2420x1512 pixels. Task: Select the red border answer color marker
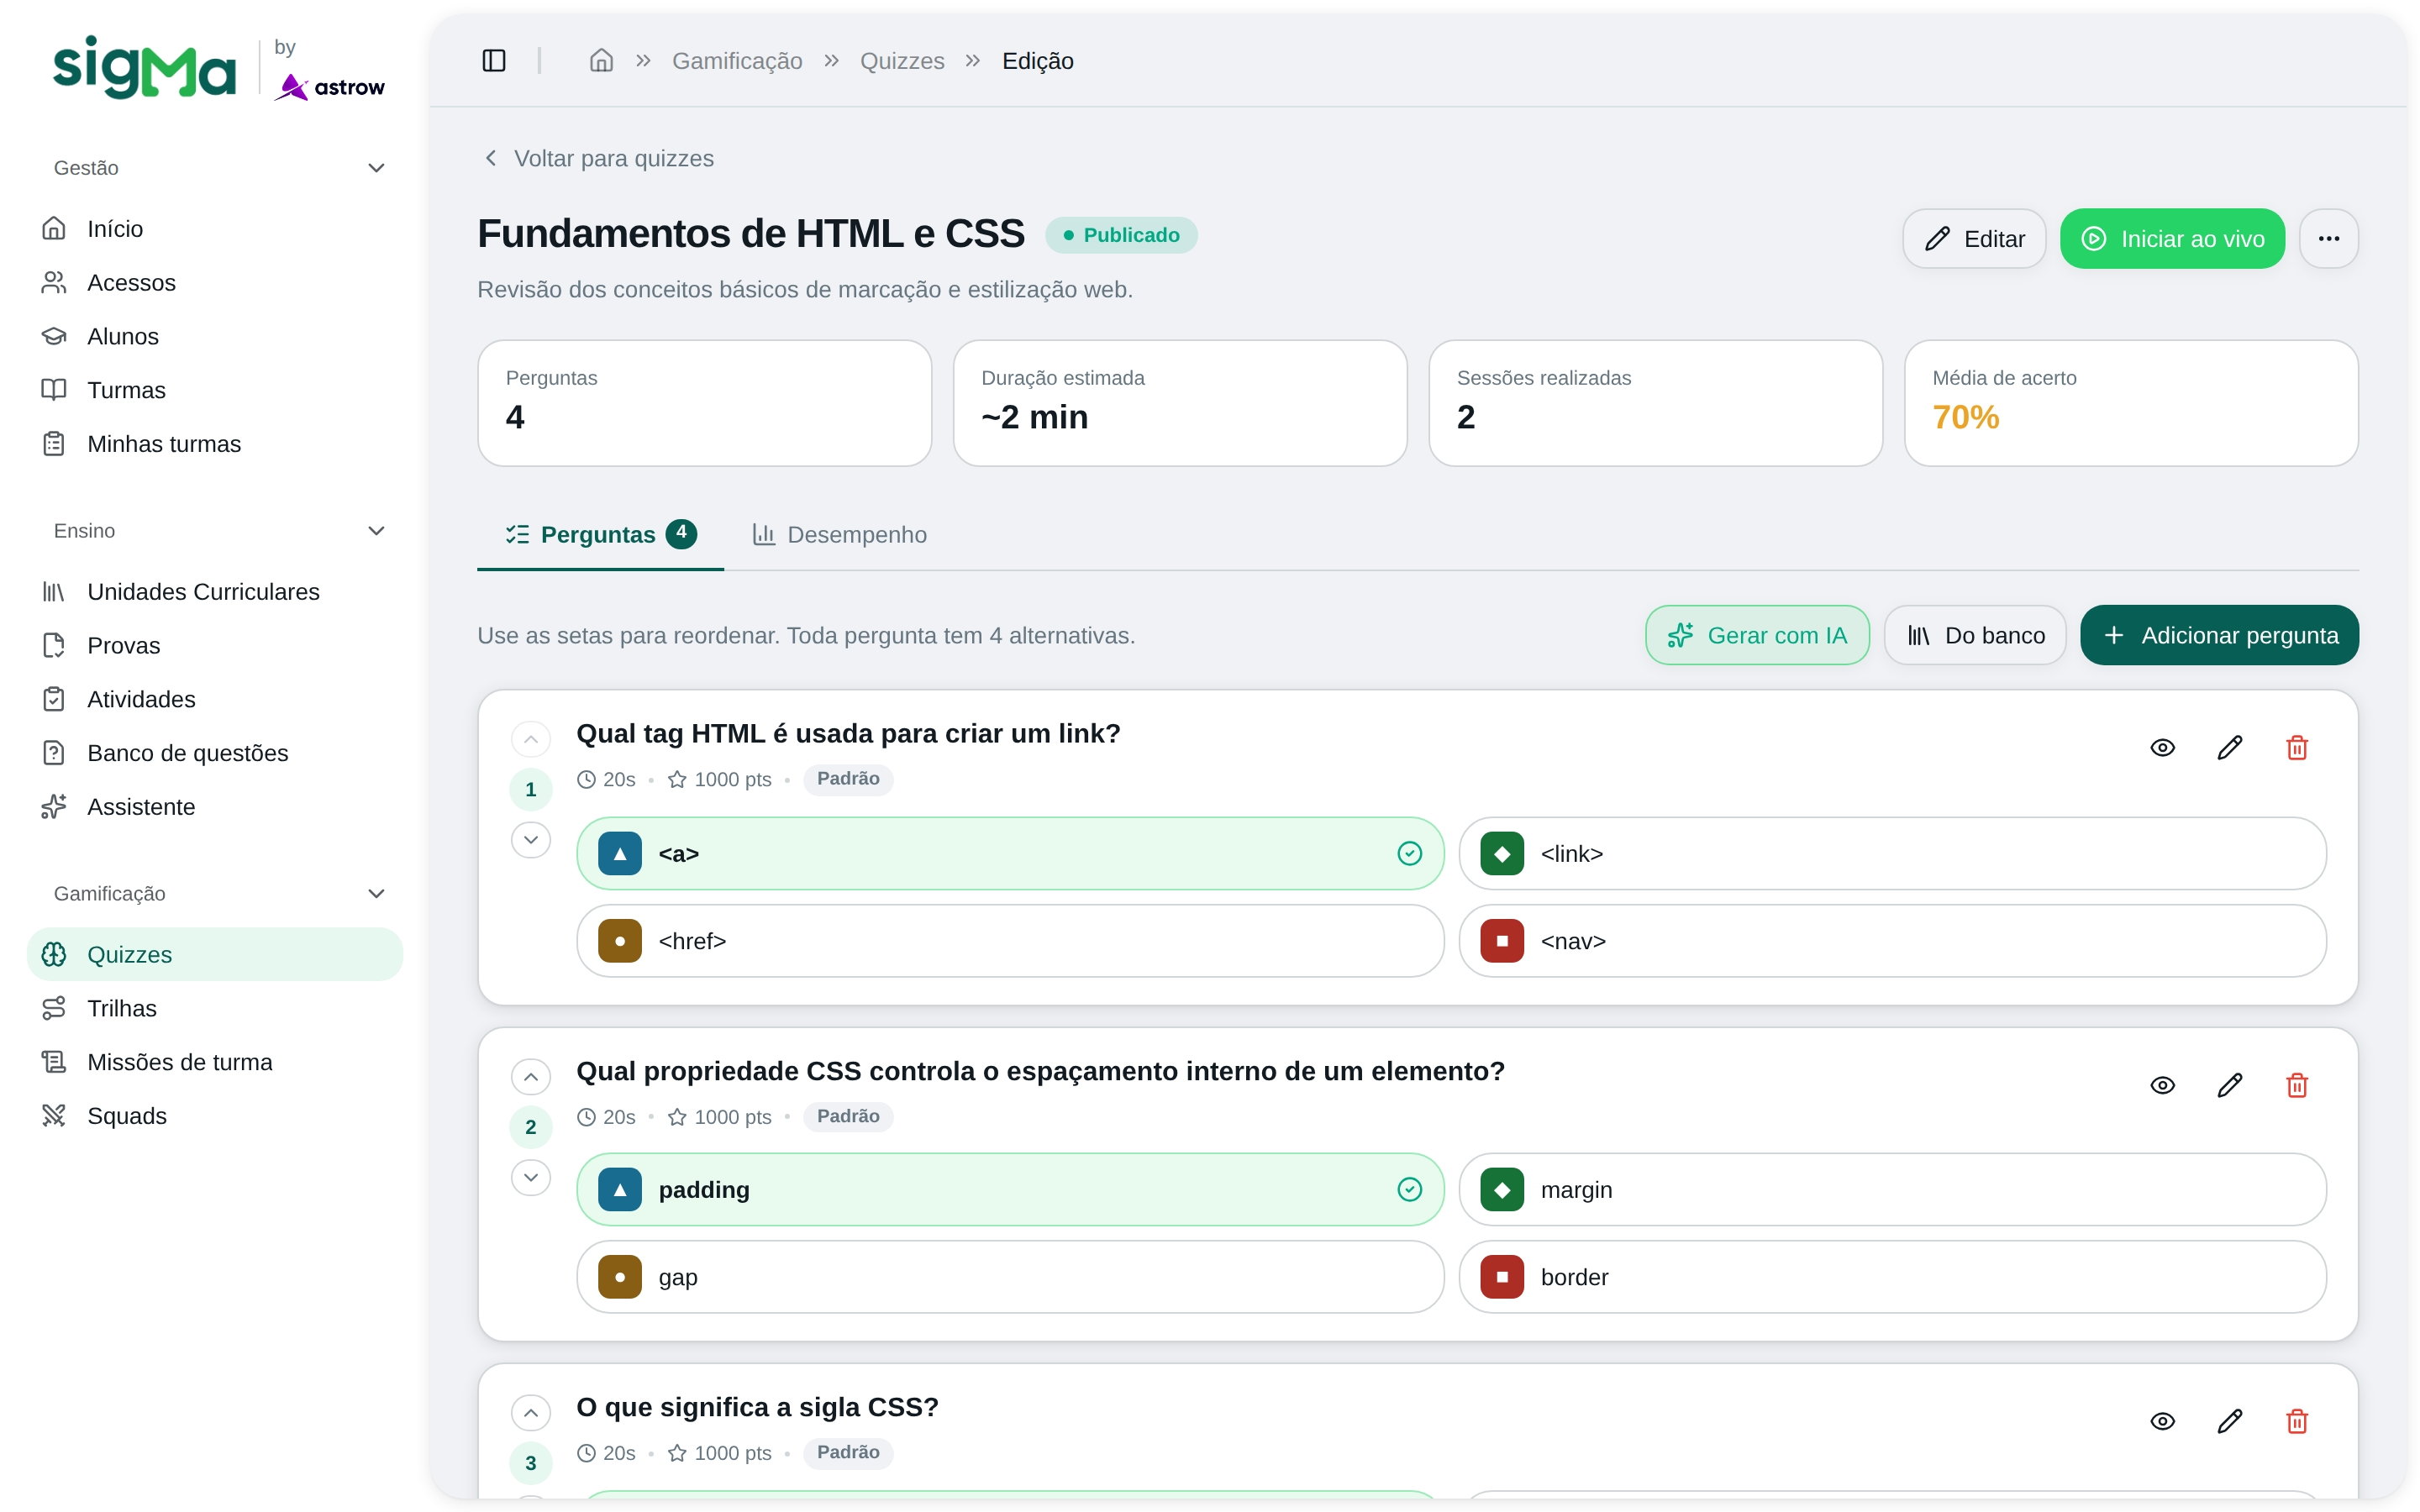coord(1502,1277)
